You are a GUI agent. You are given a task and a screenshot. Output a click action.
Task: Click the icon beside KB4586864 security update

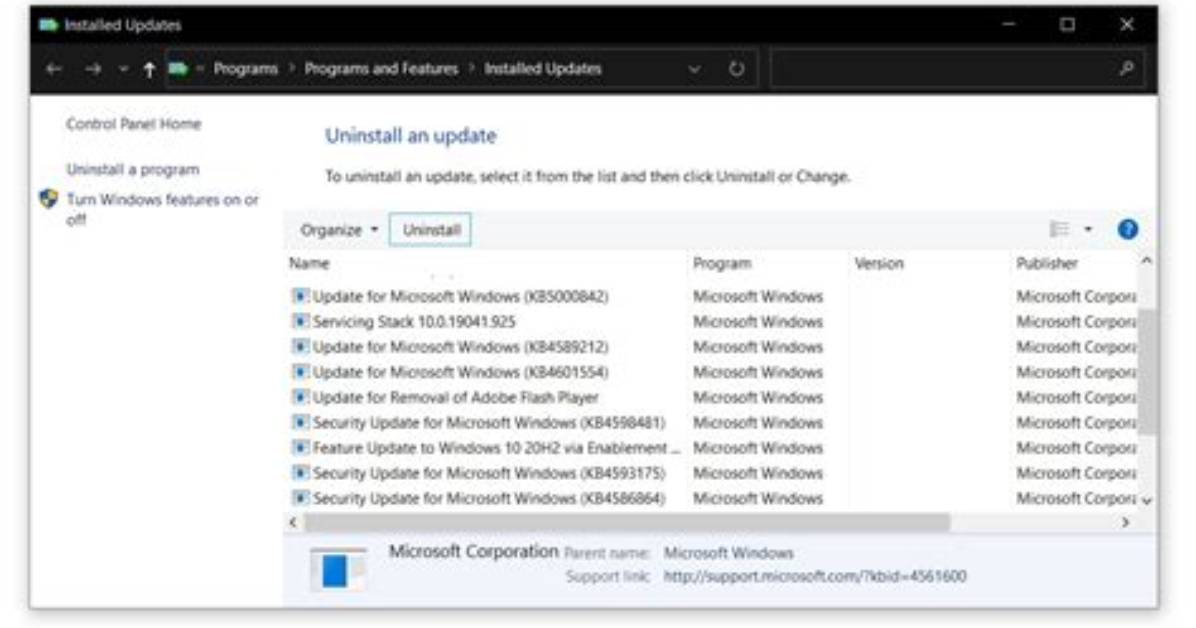(300, 497)
